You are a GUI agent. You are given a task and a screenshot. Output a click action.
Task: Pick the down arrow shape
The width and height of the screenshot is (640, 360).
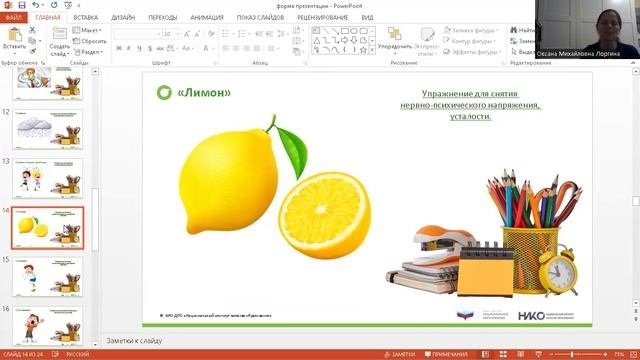tap(353, 40)
